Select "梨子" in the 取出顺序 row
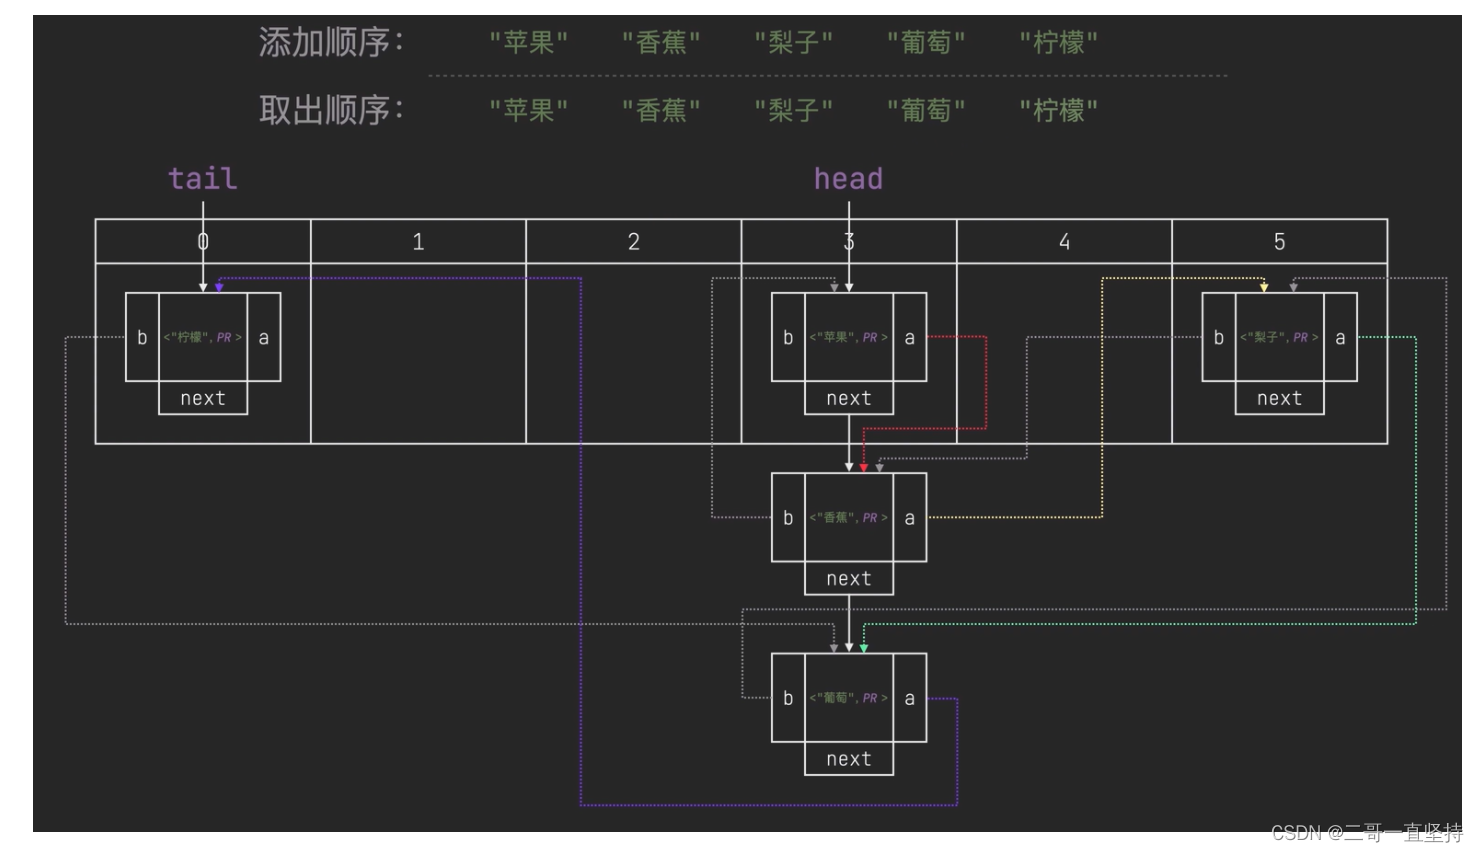Image resolution: width=1479 pixels, height=852 pixels. 794,110
